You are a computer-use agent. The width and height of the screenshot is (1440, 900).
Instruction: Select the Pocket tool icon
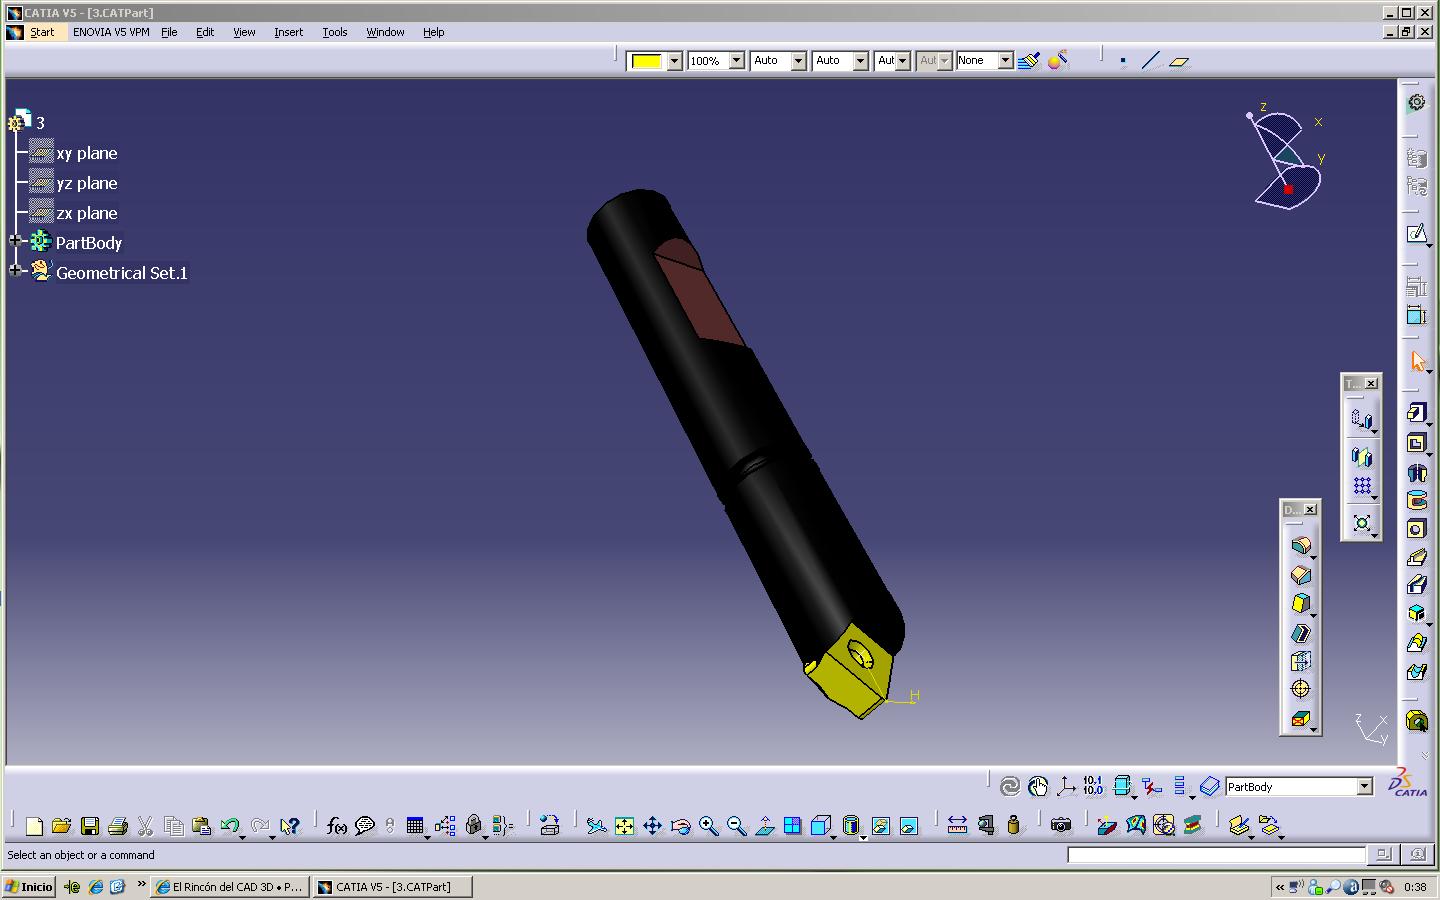pyautogui.click(x=1416, y=443)
